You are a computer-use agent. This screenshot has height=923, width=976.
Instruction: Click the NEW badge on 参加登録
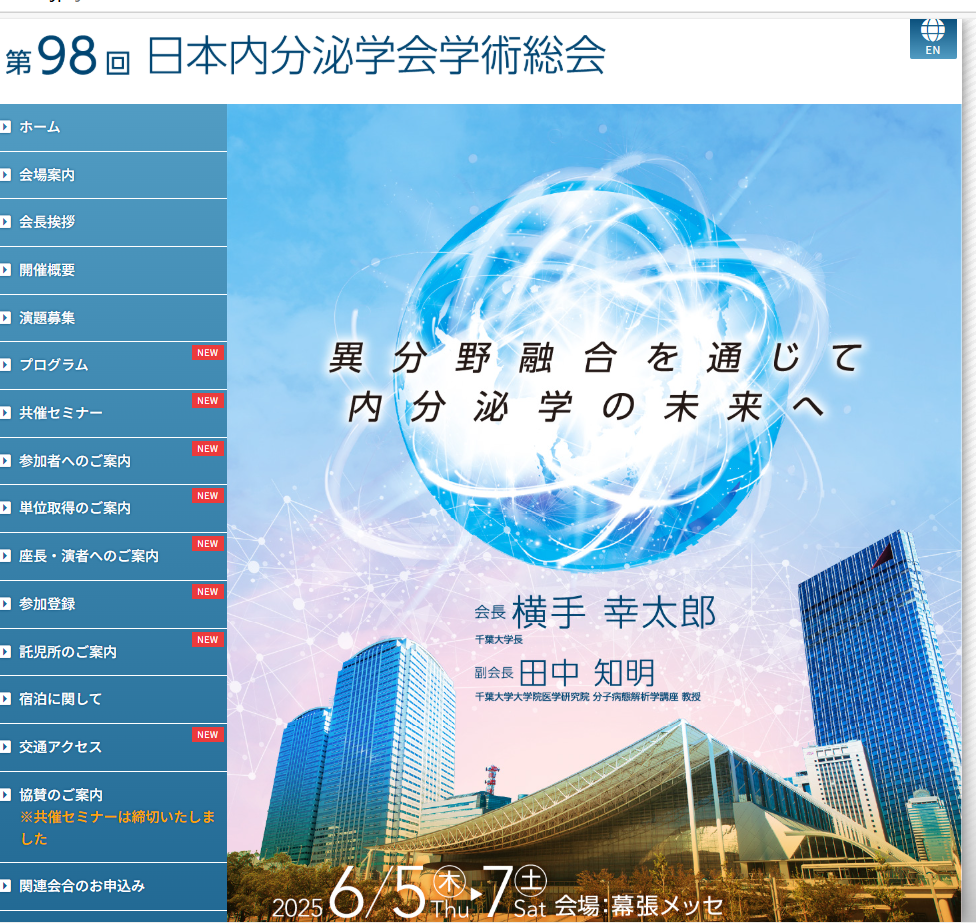pos(208,592)
